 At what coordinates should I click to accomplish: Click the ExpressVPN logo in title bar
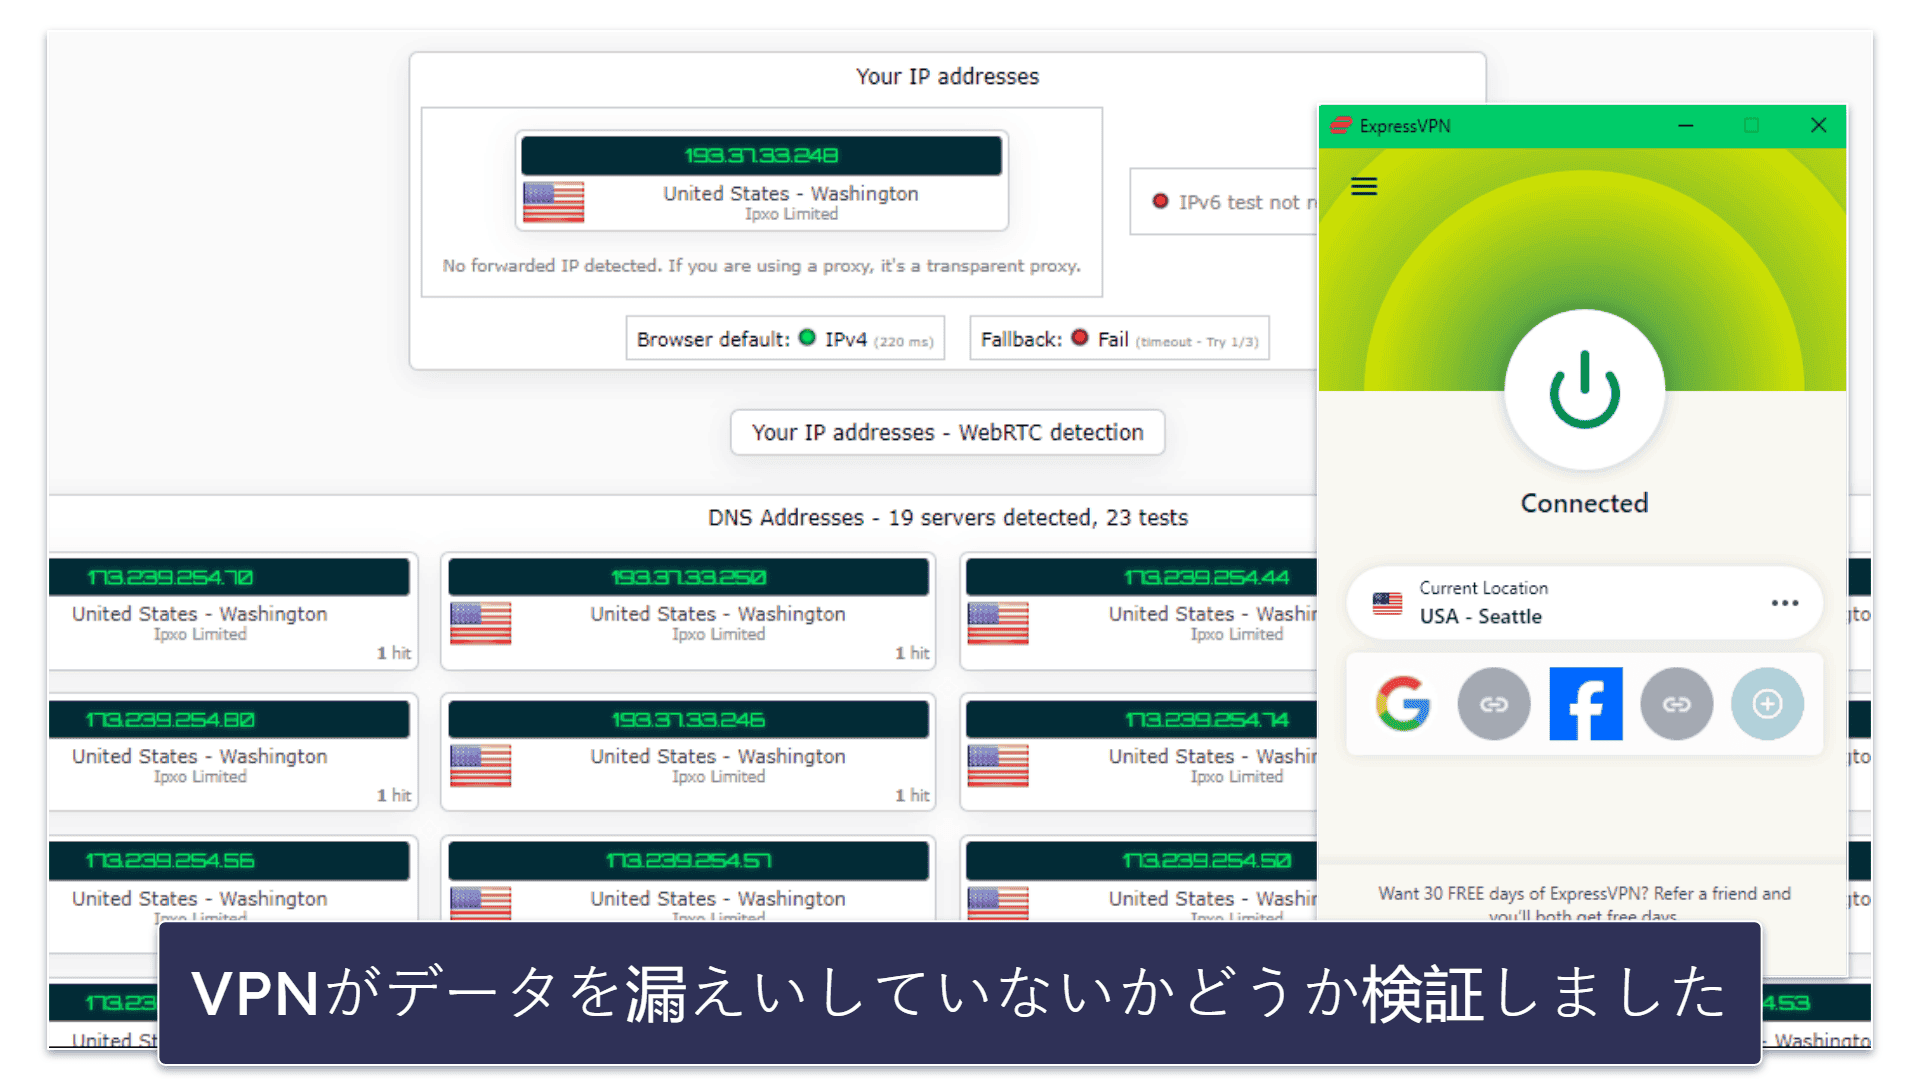1341,125
